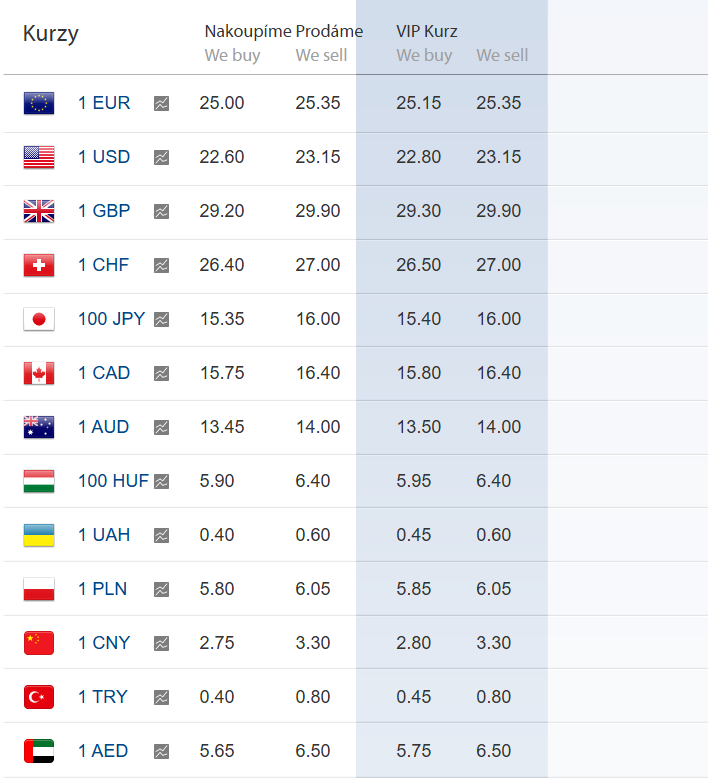Open the 1 CNY currency link
The height and width of the screenshot is (778, 710).
(x=104, y=643)
